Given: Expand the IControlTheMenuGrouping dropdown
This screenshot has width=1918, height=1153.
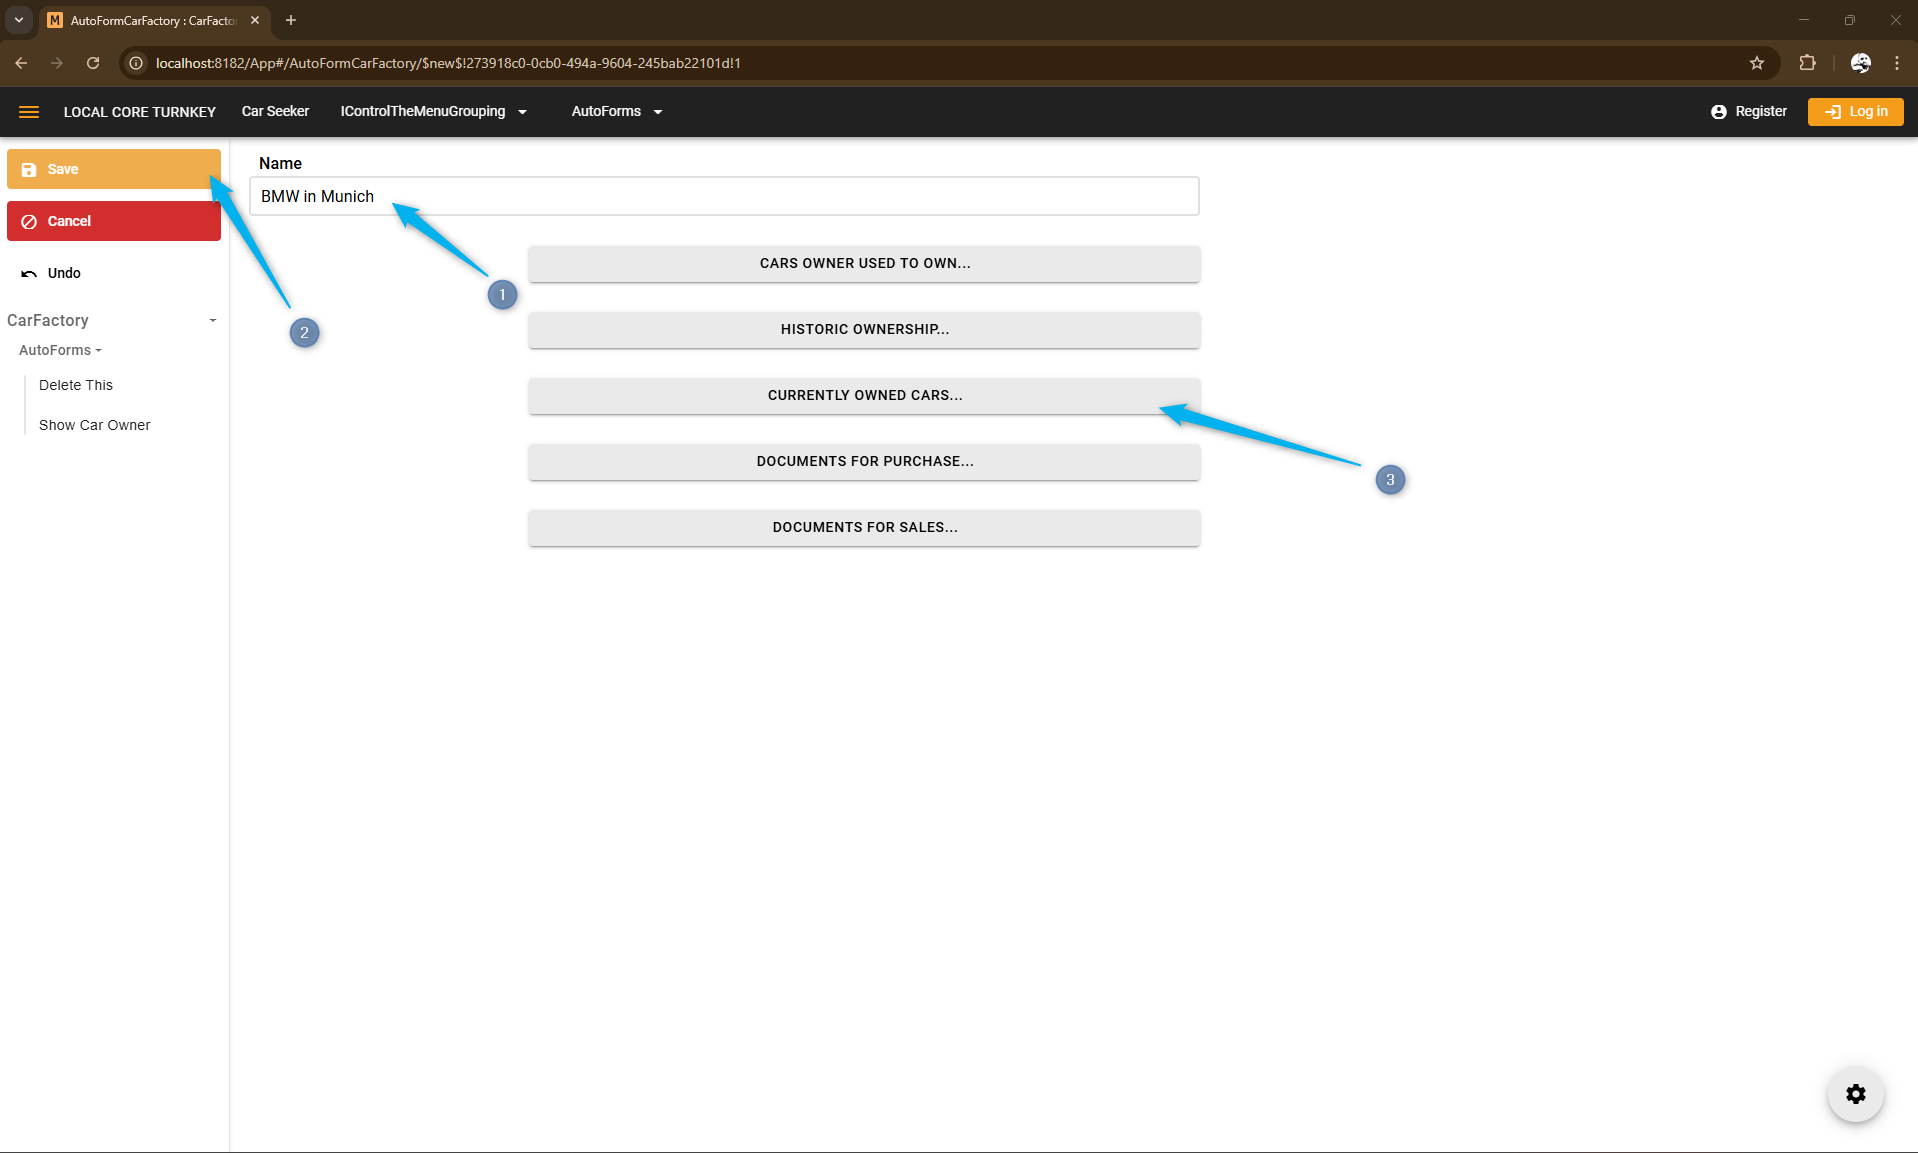Looking at the screenshot, I should pyautogui.click(x=433, y=111).
